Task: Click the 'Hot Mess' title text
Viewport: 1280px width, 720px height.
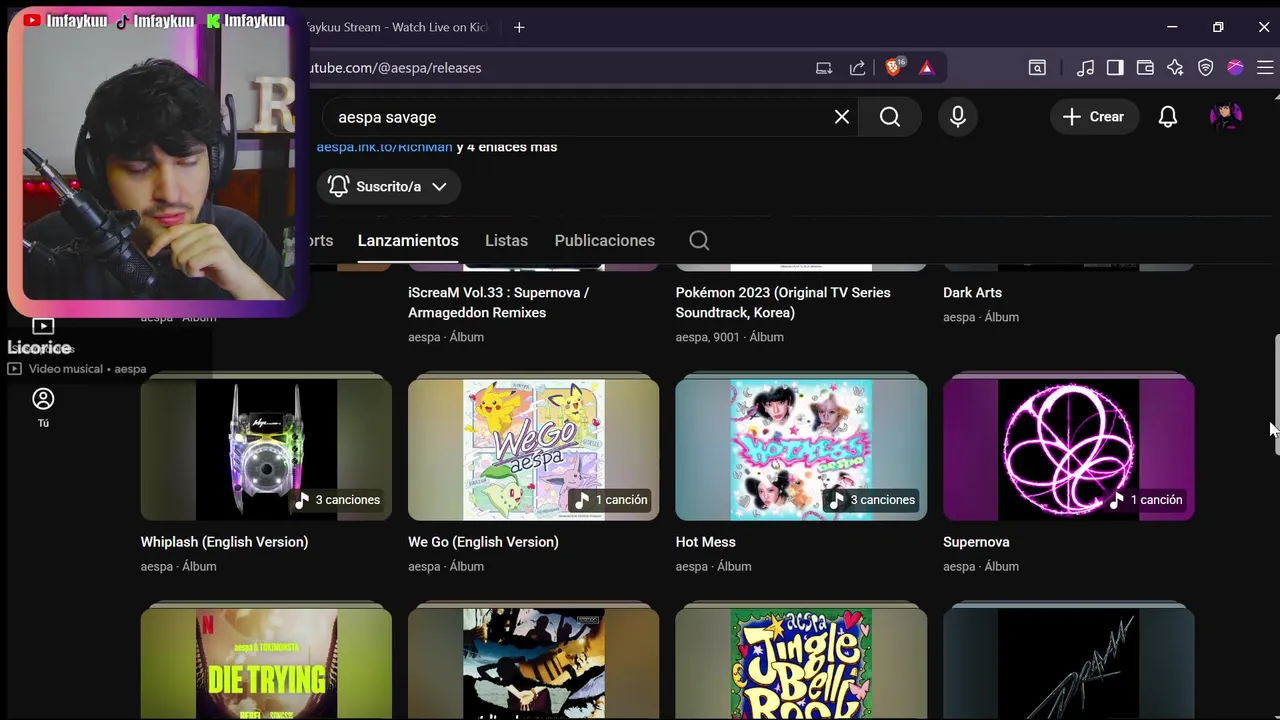Action: coord(705,542)
